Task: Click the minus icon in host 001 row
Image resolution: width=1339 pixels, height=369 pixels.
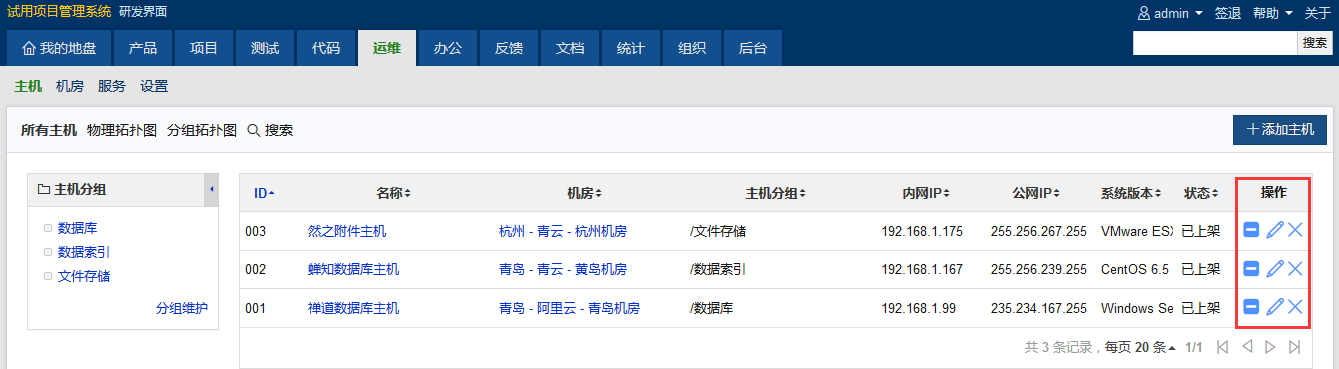Action: pos(1251,307)
